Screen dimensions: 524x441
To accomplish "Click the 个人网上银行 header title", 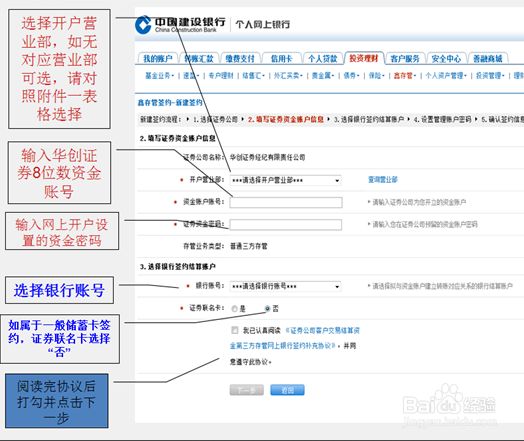I will (x=263, y=24).
